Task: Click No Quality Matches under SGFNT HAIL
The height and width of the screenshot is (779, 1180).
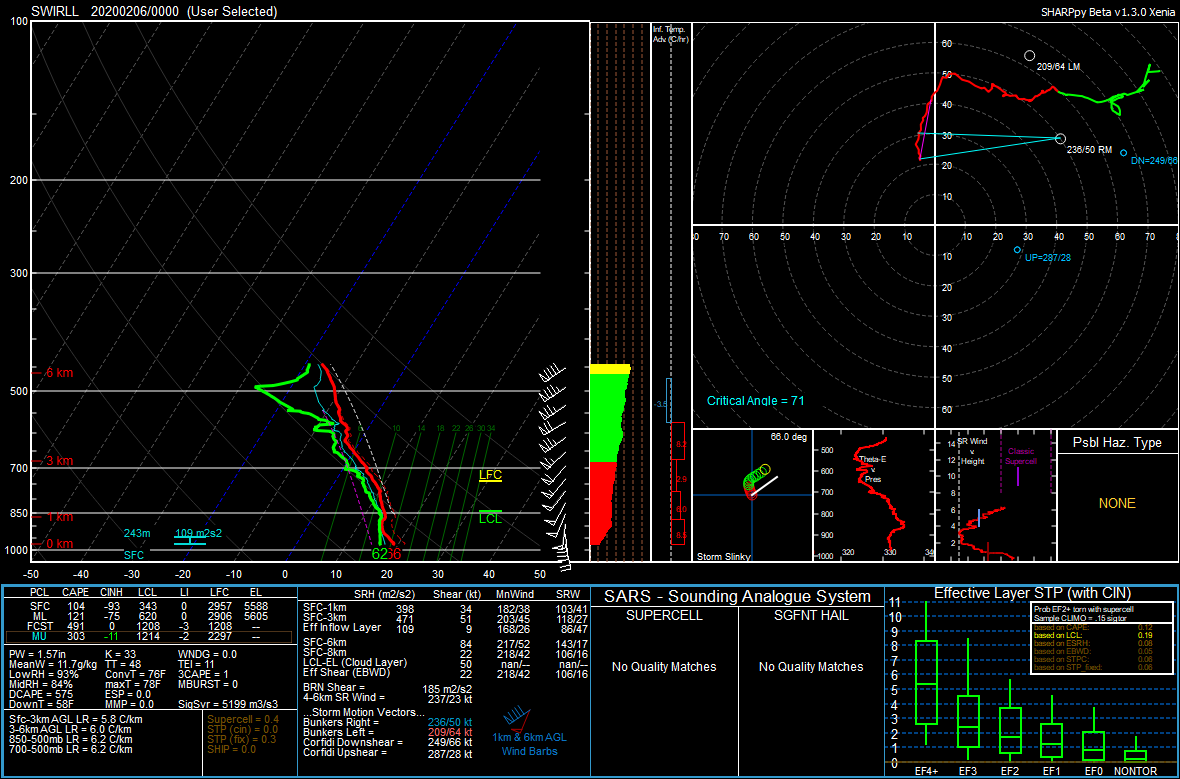Action: (x=811, y=667)
